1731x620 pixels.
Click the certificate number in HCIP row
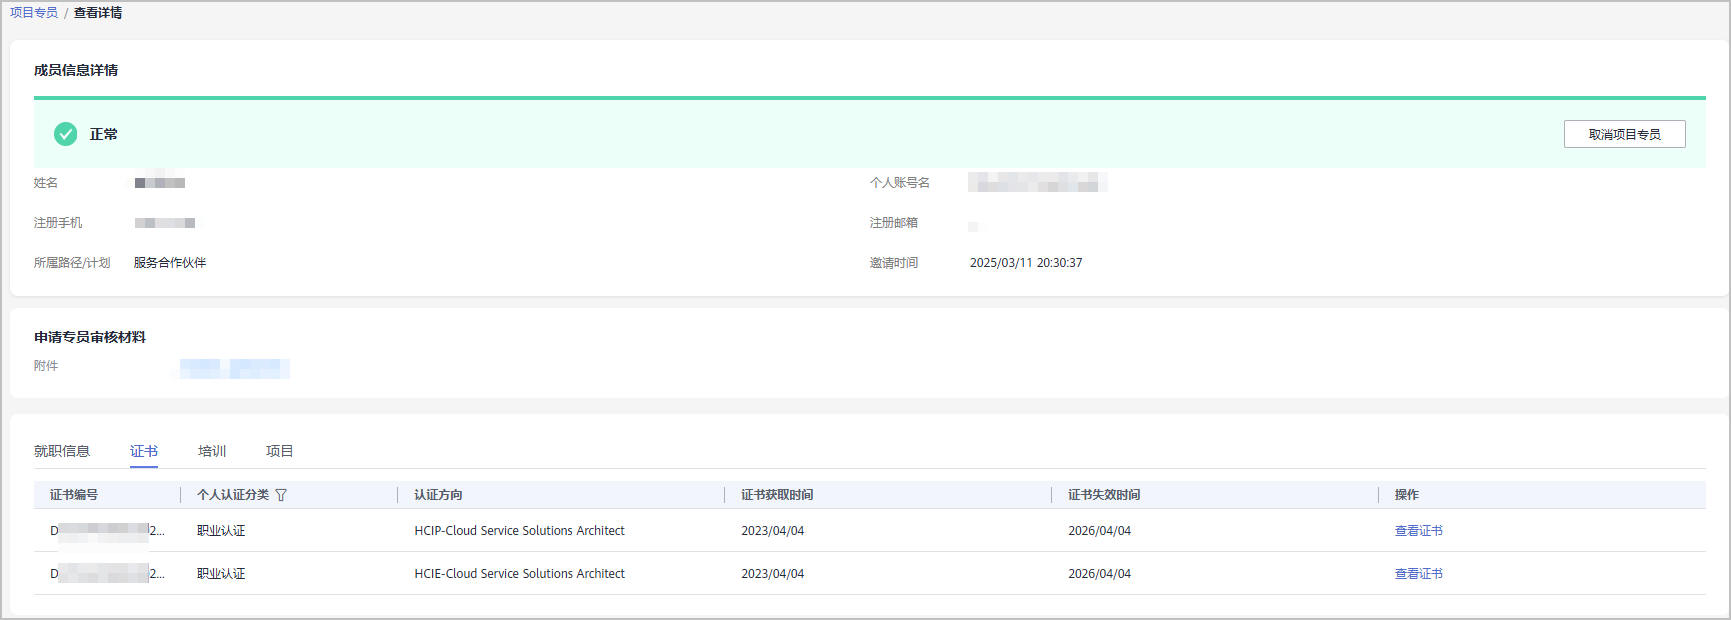(107, 531)
